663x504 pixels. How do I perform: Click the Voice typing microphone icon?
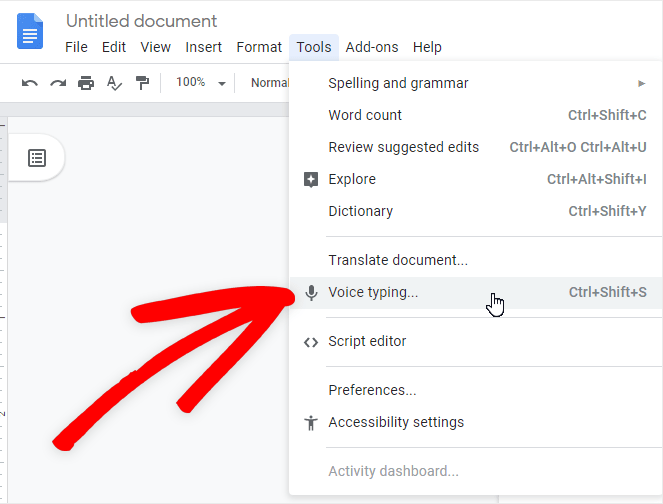(x=311, y=293)
